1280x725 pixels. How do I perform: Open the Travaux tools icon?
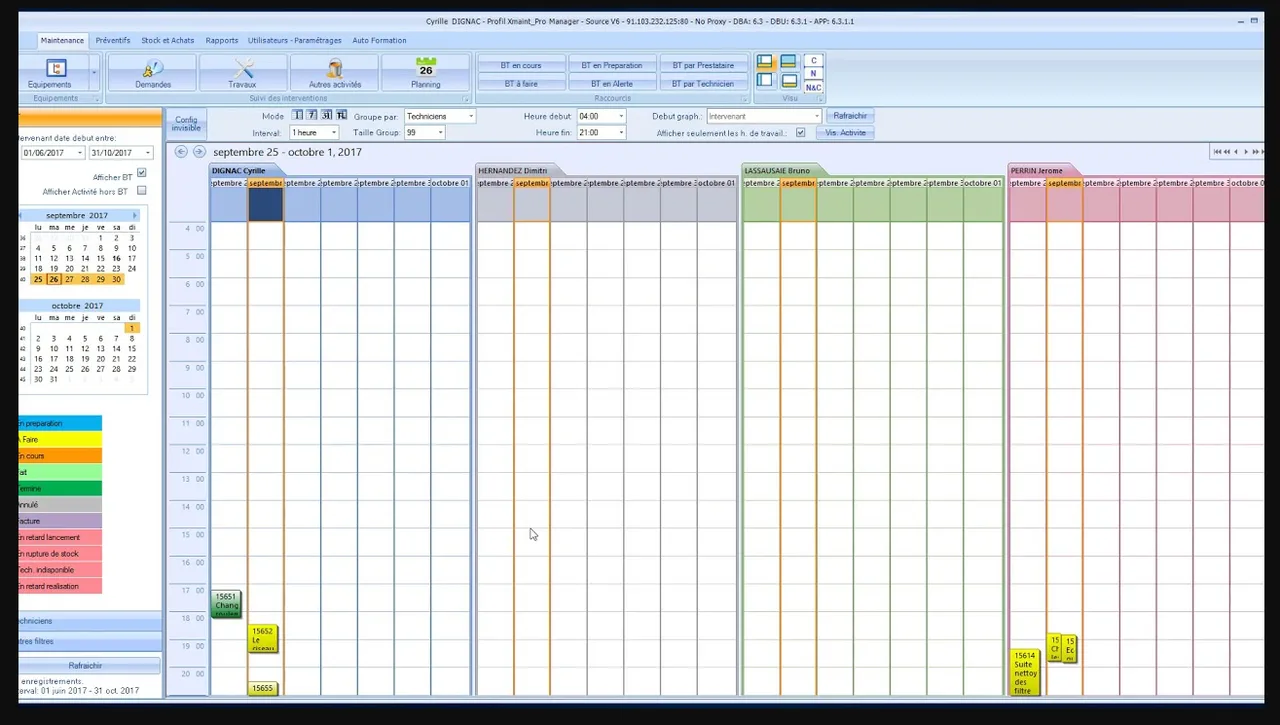[242, 73]
